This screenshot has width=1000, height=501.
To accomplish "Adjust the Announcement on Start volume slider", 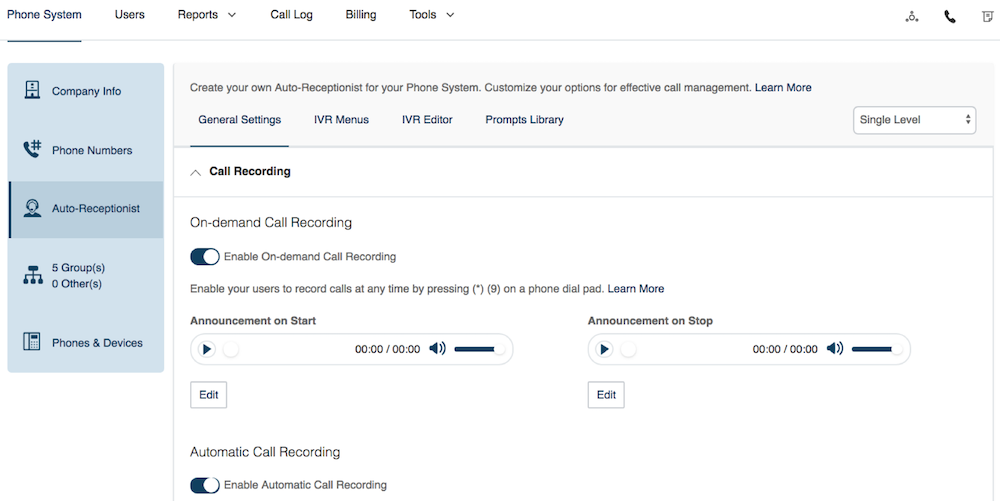I will (479, 349).
